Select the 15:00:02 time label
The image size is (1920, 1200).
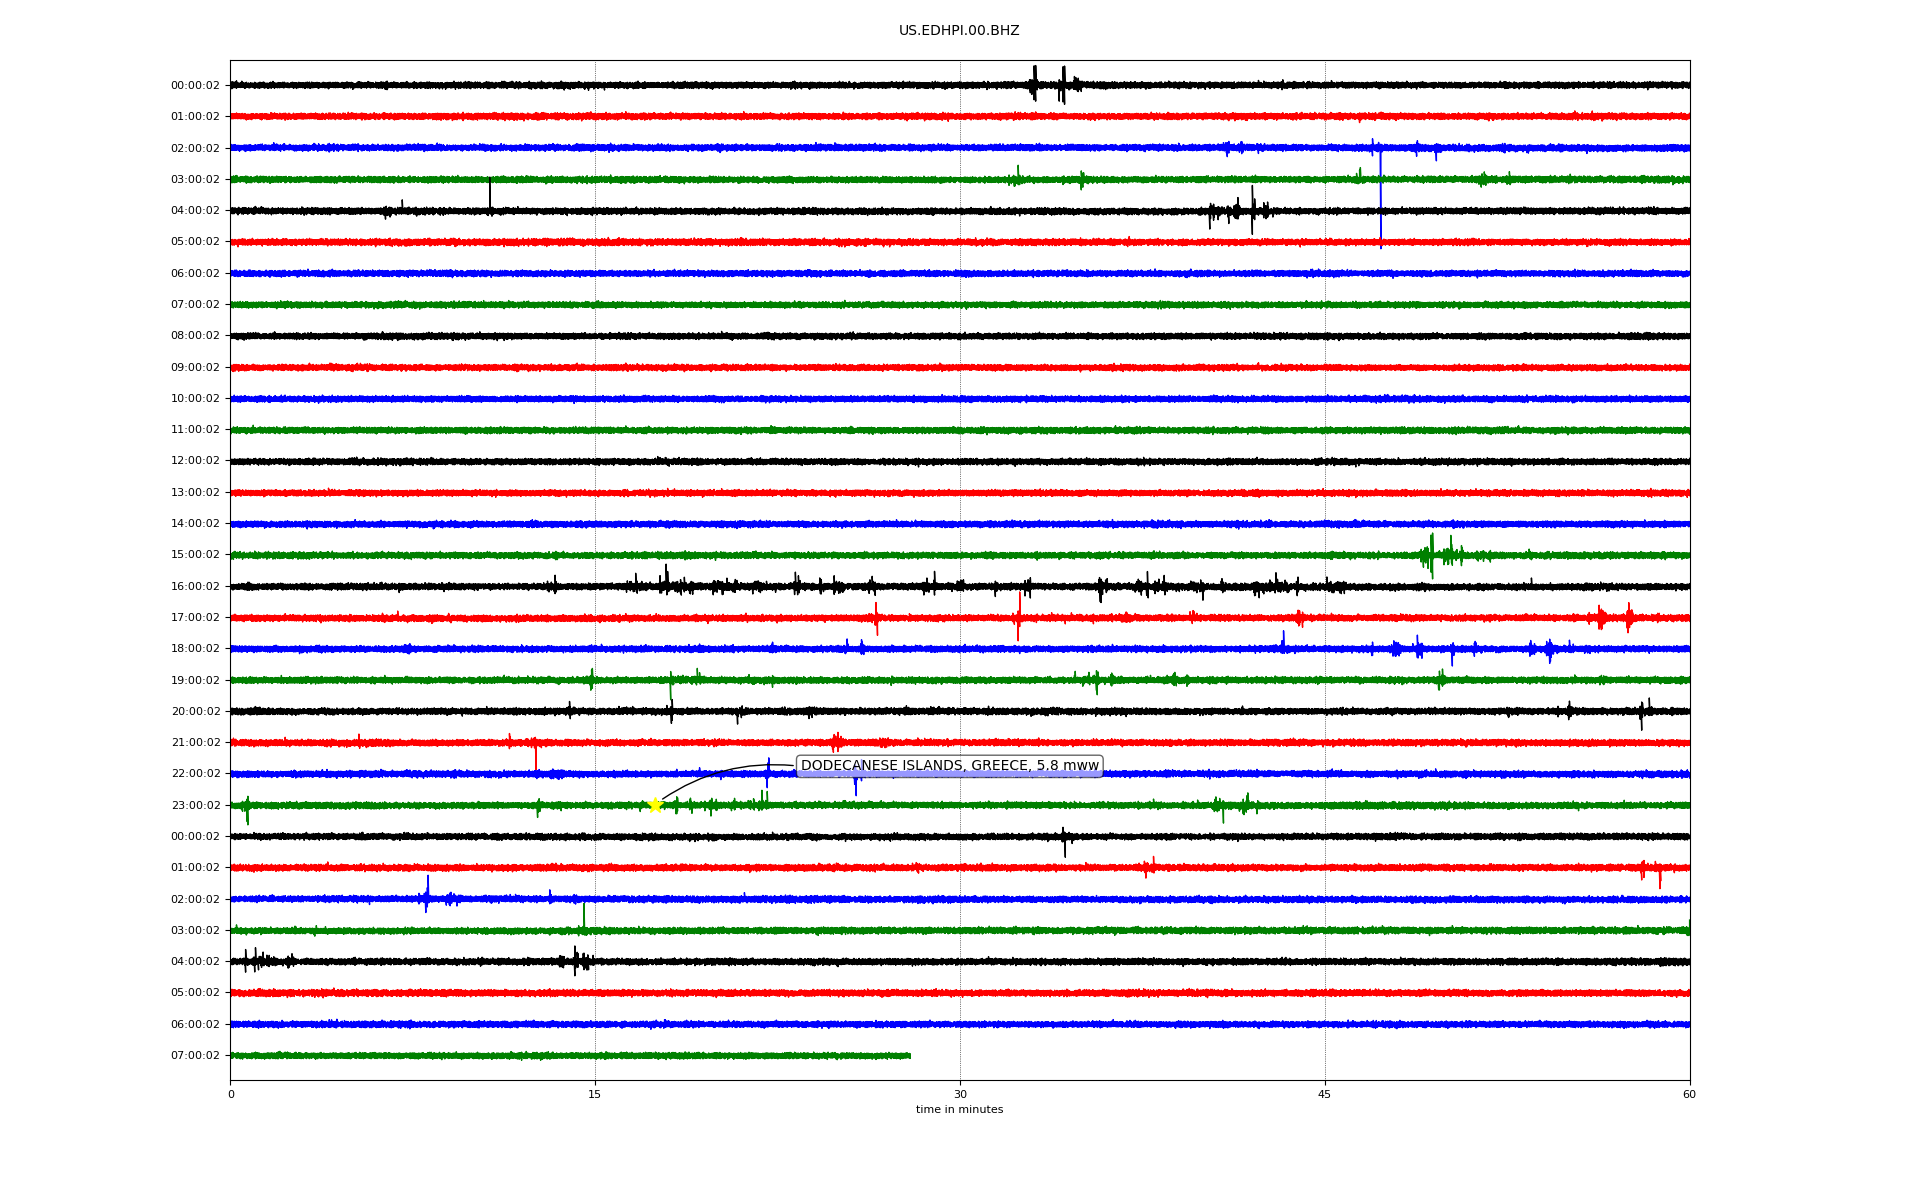pyautogui.click(x=195, y=555)
